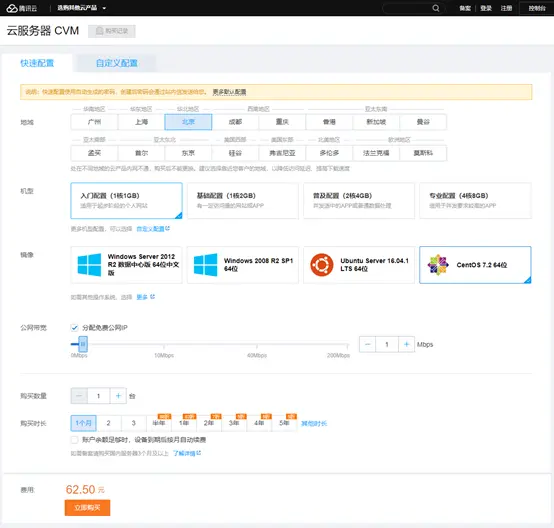554x528 pixels.
Task: Select the 1个月 duration
Action: 83,423
